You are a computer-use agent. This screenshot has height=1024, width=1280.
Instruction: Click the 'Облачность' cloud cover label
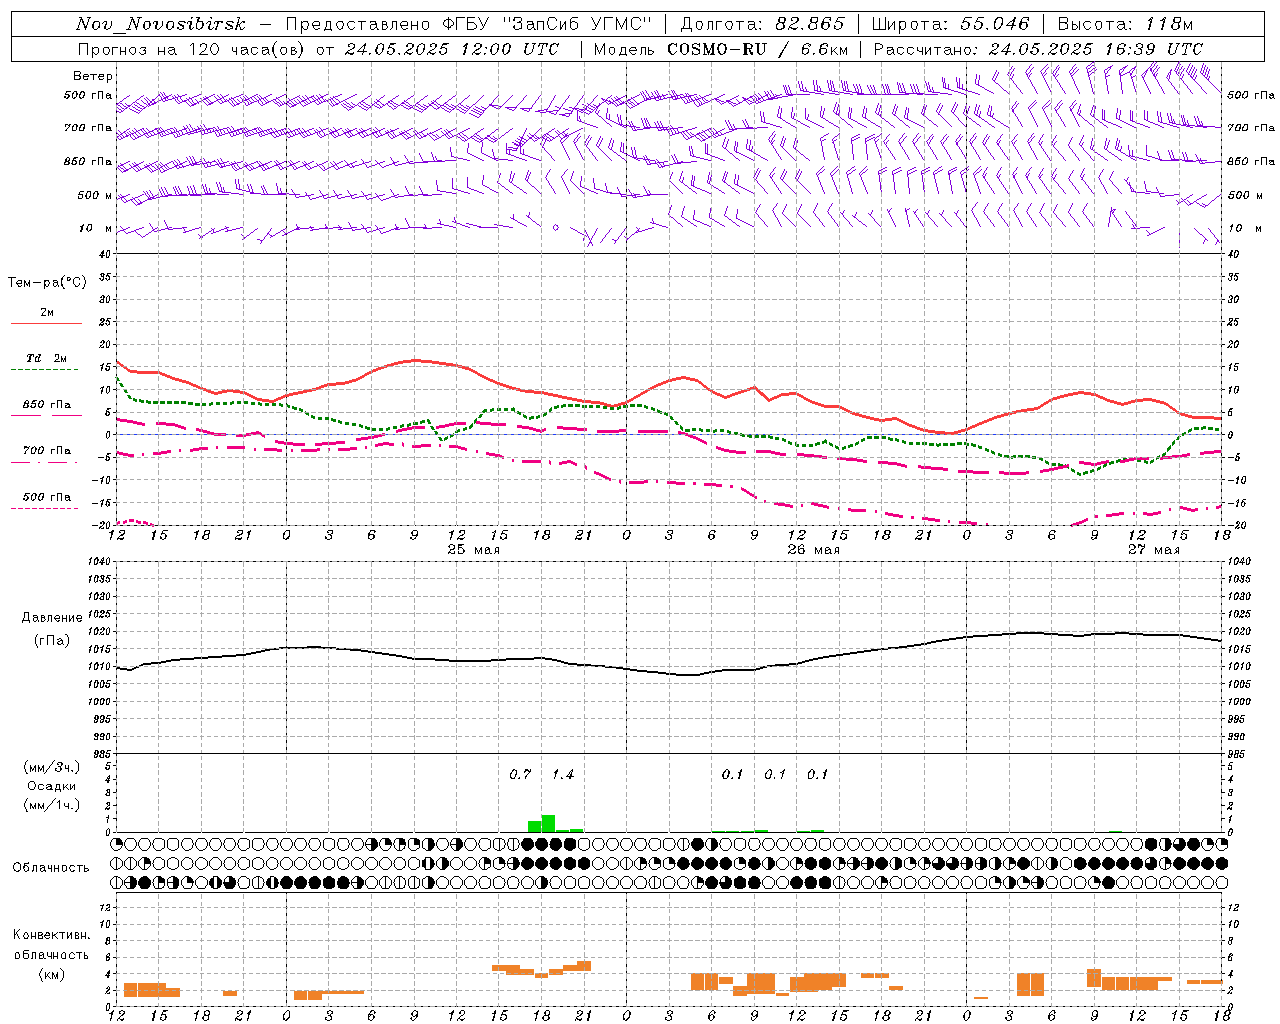(51, 867)
